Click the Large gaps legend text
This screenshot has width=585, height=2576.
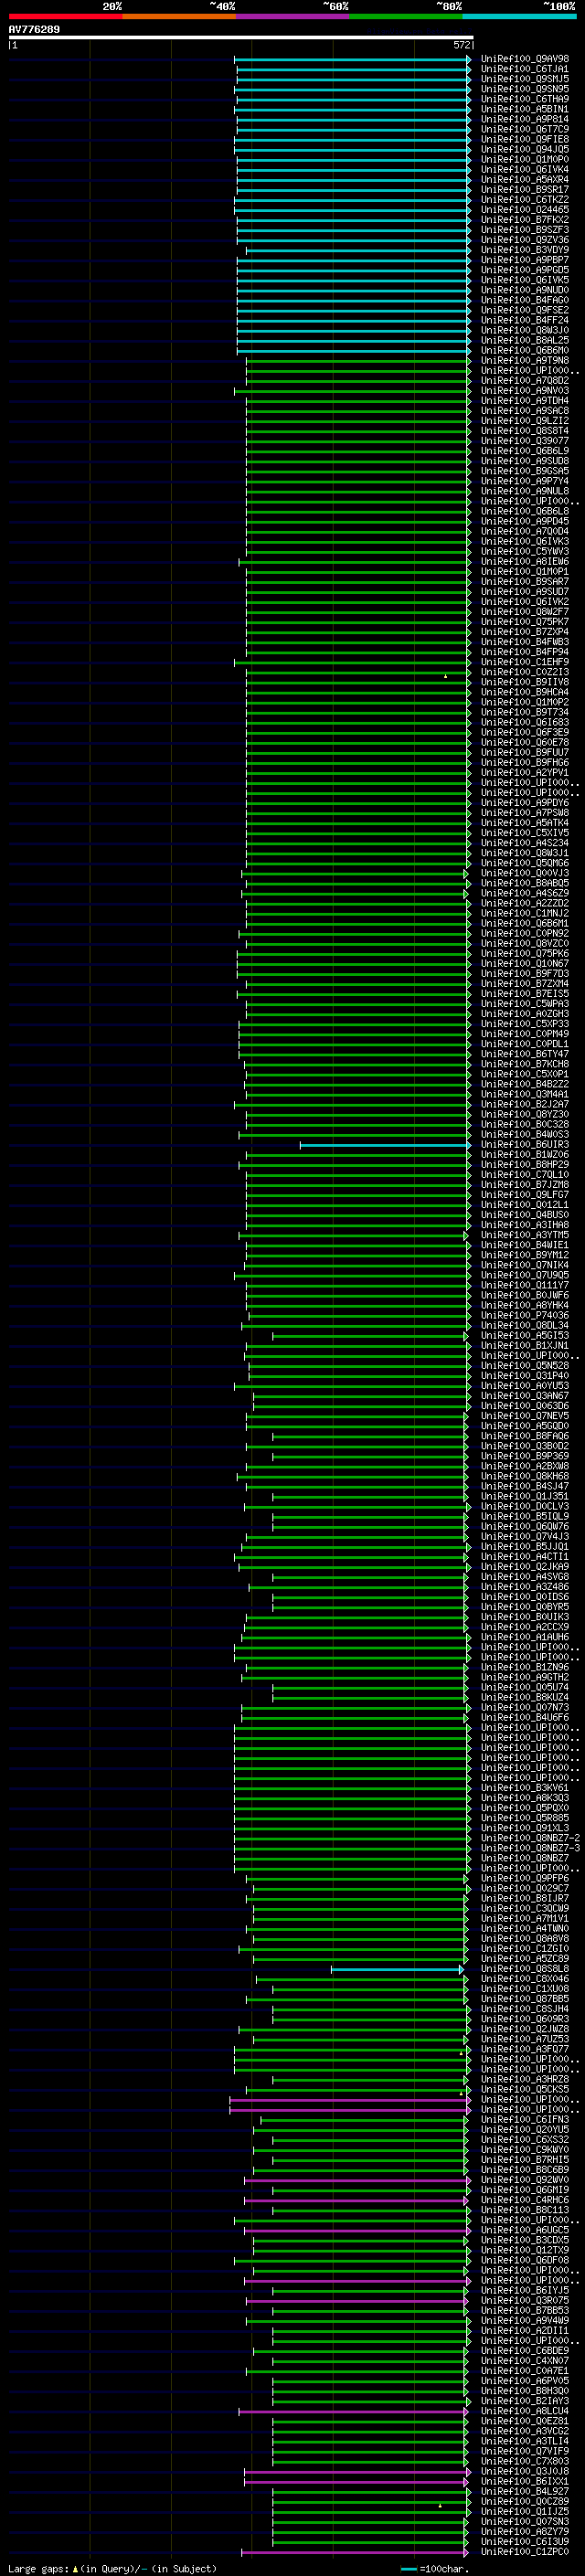[112, 2569]
